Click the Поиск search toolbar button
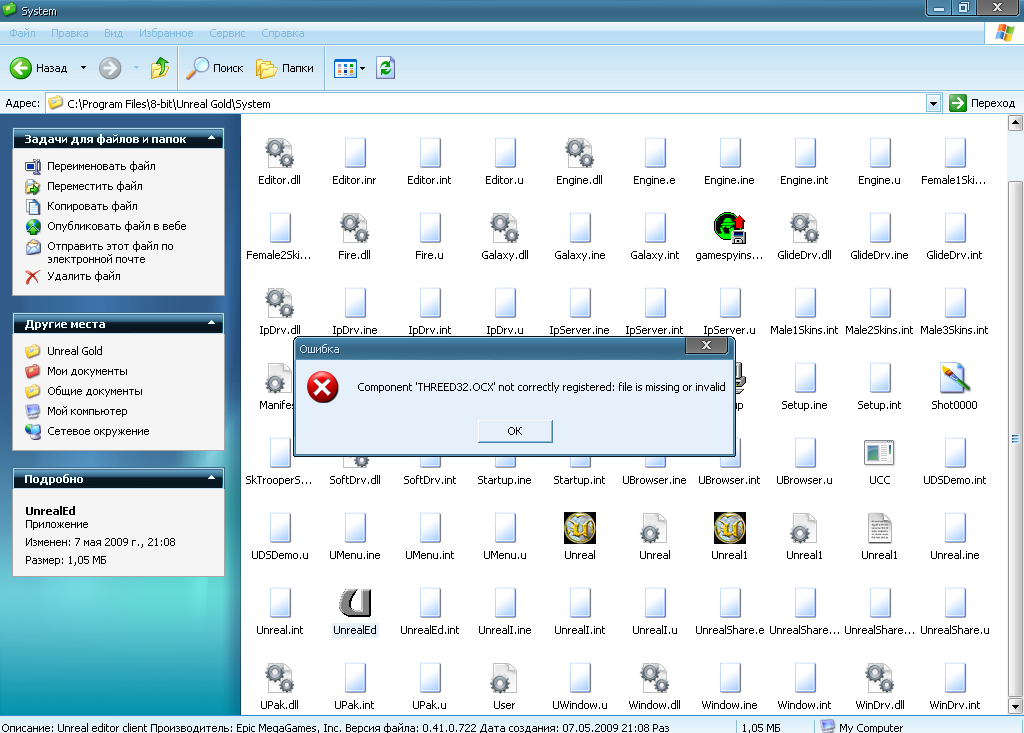The height and width of the screenshot is (733, 1024). (x=216, y=68)
